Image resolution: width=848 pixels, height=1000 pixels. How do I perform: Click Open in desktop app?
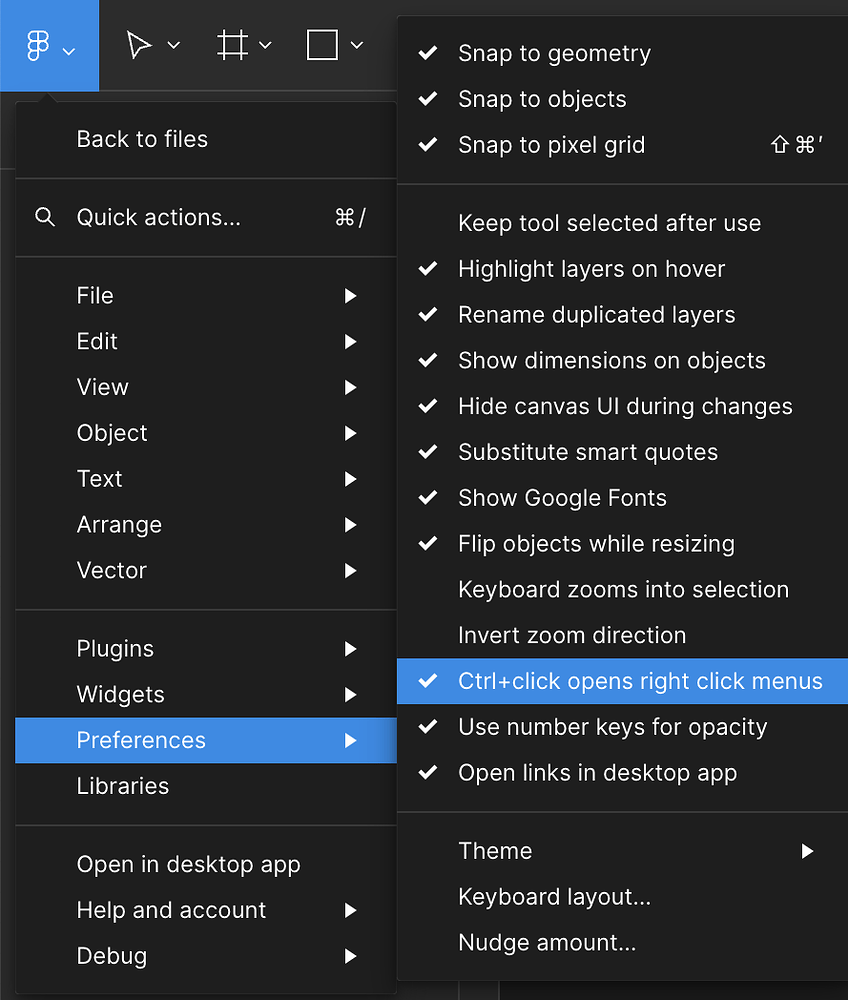click(x=188, y=864)
